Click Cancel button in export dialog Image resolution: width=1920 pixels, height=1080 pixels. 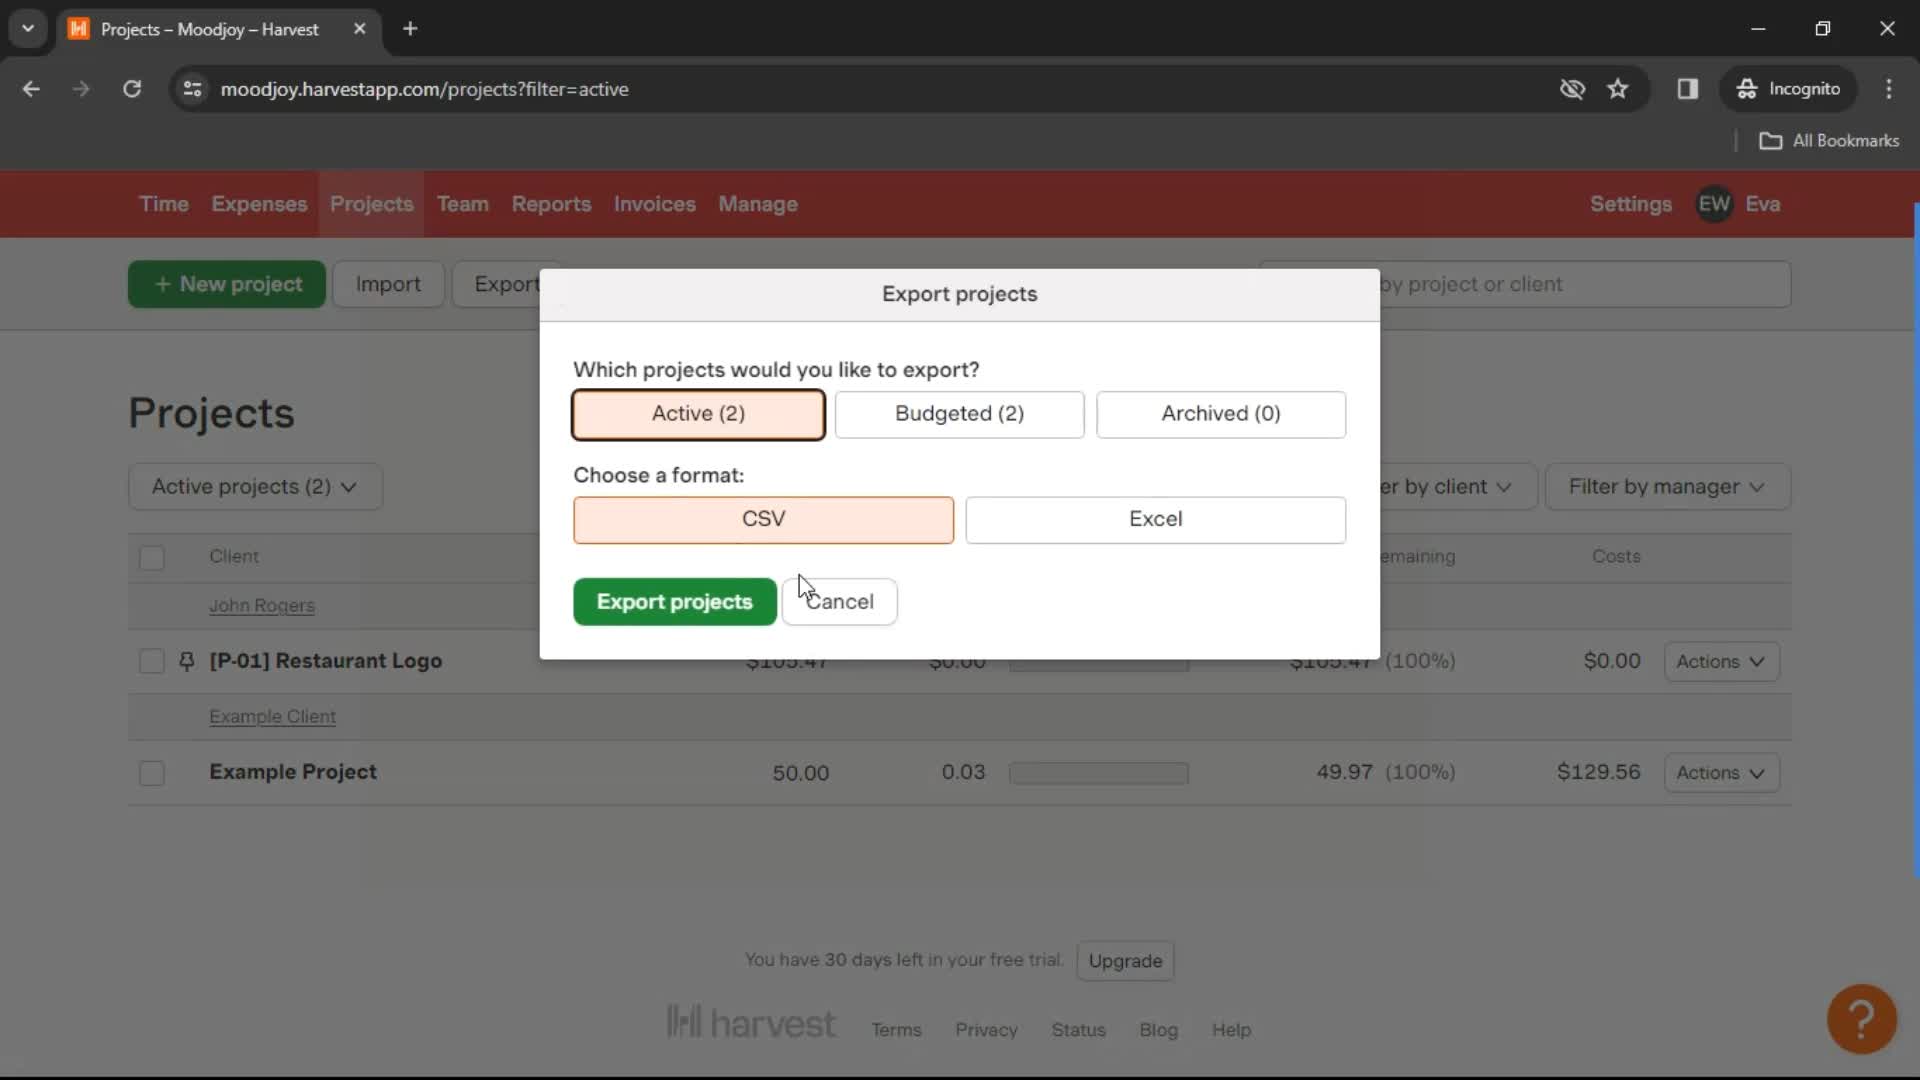[x=840, y=601]
